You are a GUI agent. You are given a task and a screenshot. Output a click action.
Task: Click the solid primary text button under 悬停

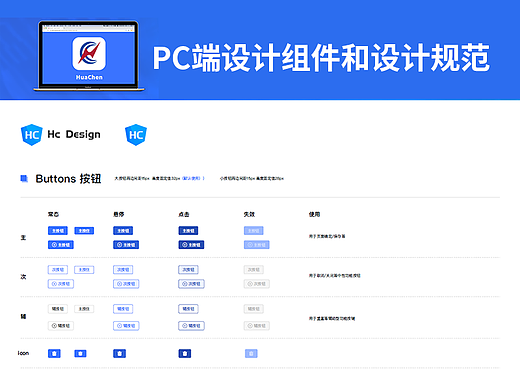coord(123,230)
